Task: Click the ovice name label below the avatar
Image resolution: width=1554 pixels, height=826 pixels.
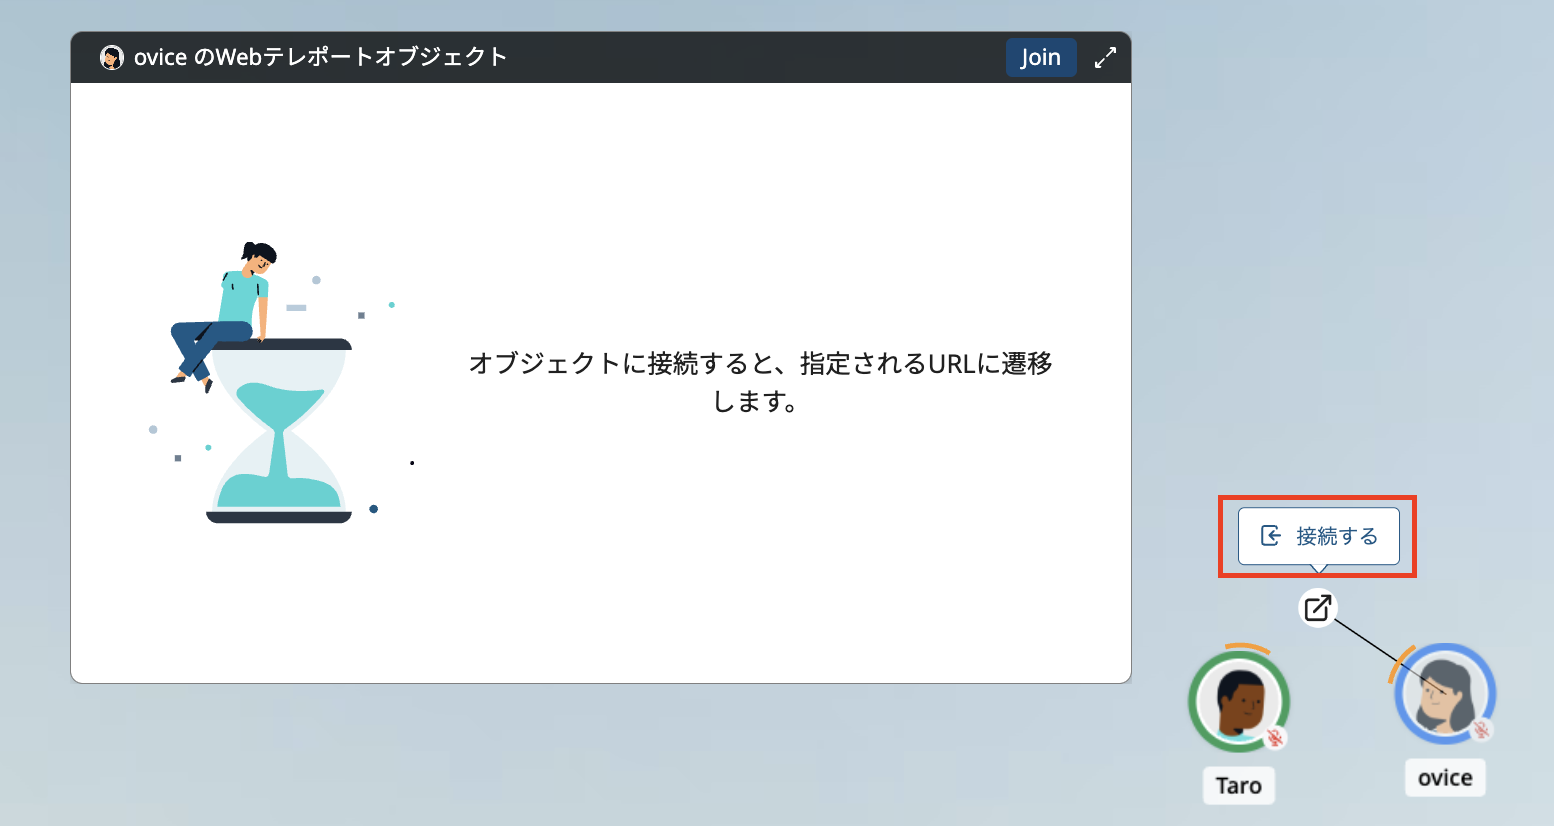Action: click(x=1445, y=778)
